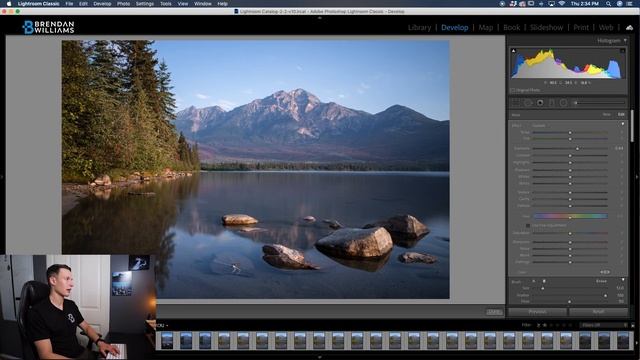The image size is (640, 360).
Task: Switch to the Map module
Action: (x=485, y=27)
